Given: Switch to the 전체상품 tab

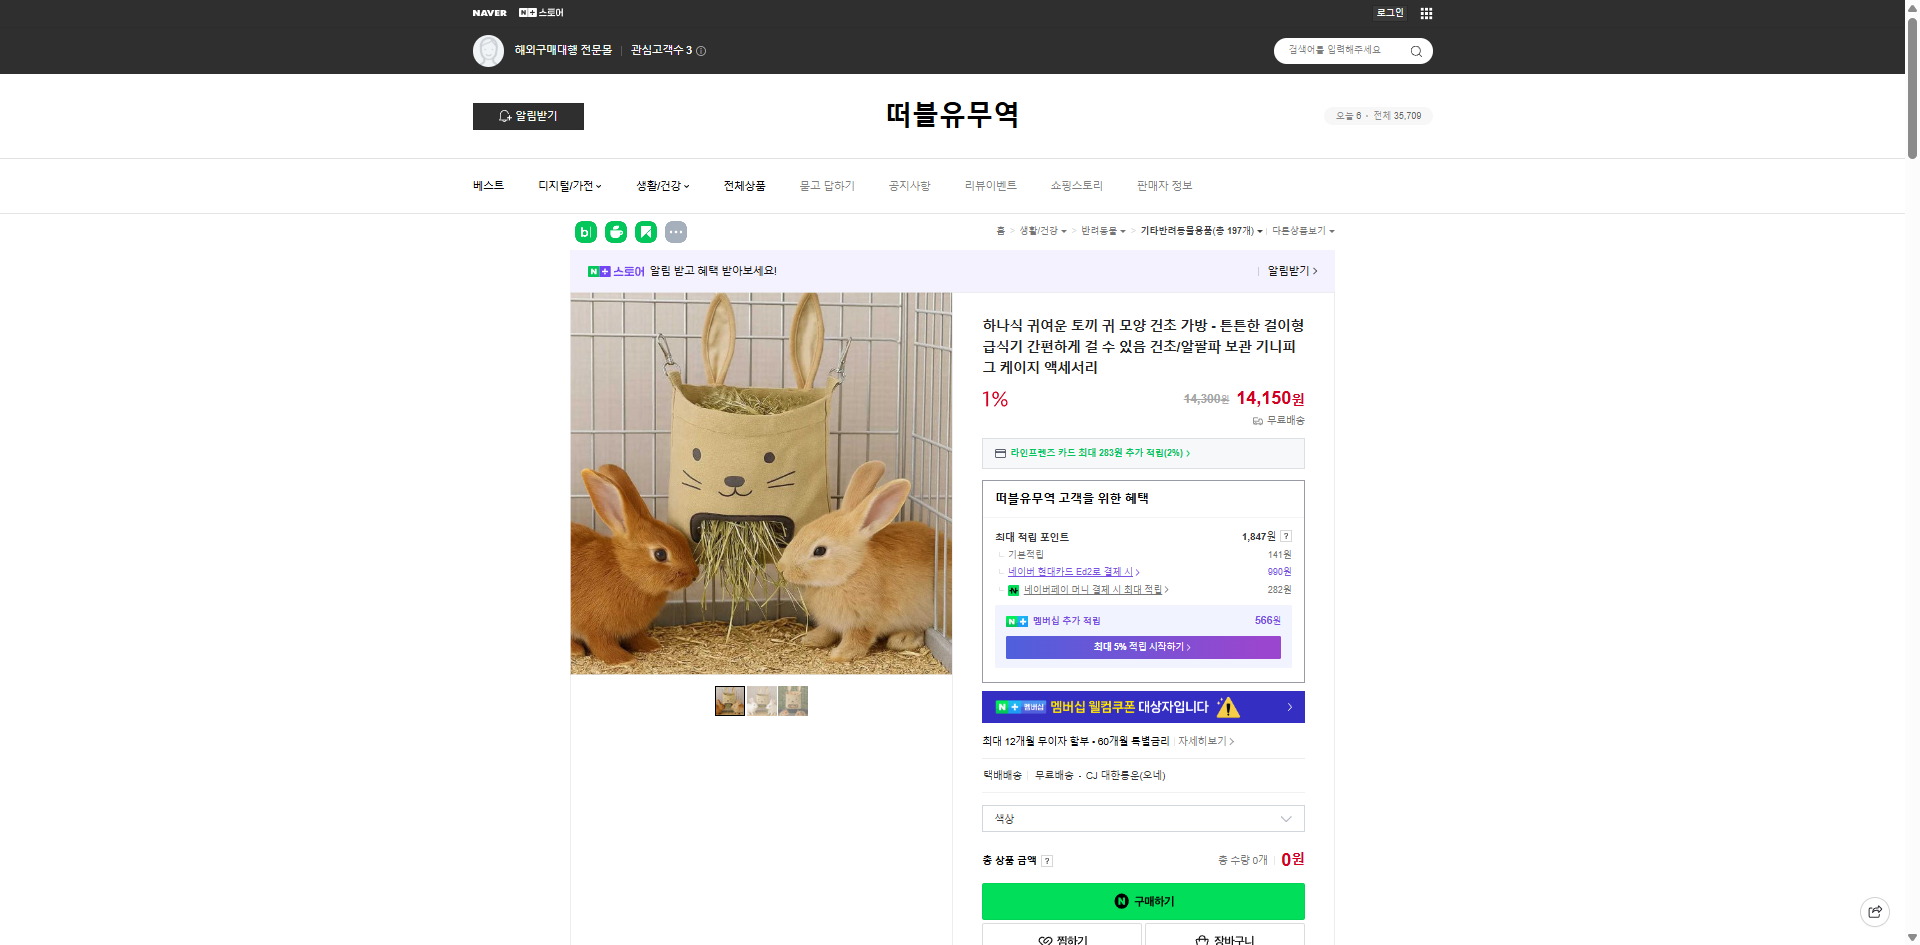Looking at the screenshot, I should [744, 186].
